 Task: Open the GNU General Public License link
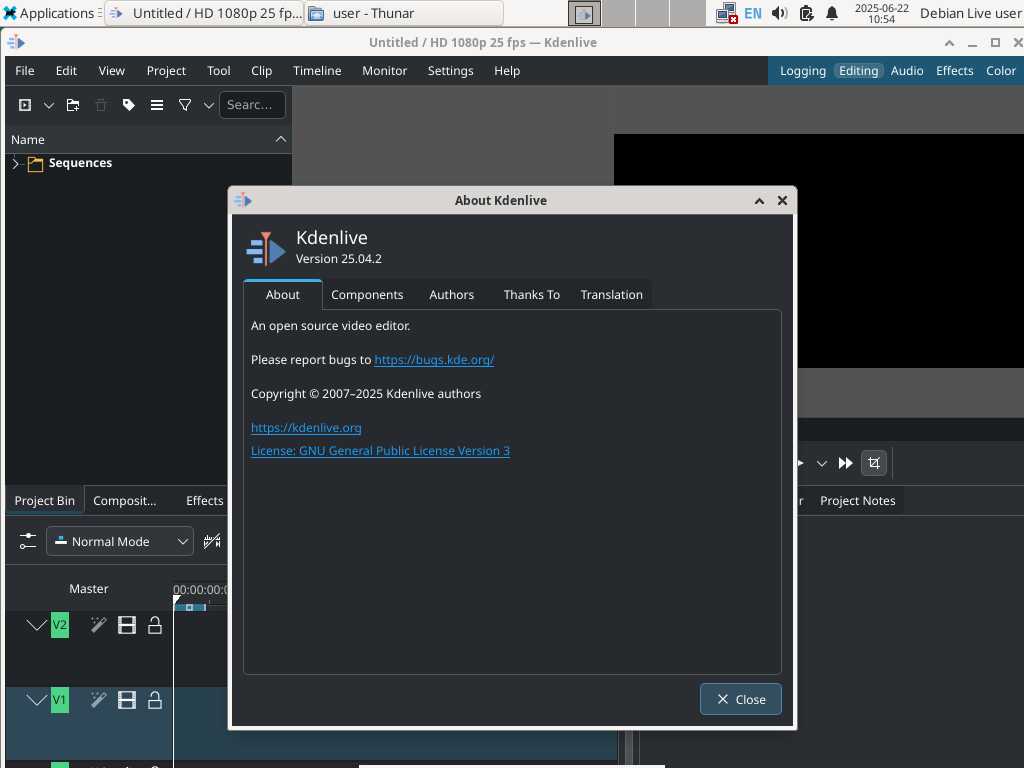click(x=380, y=451)
